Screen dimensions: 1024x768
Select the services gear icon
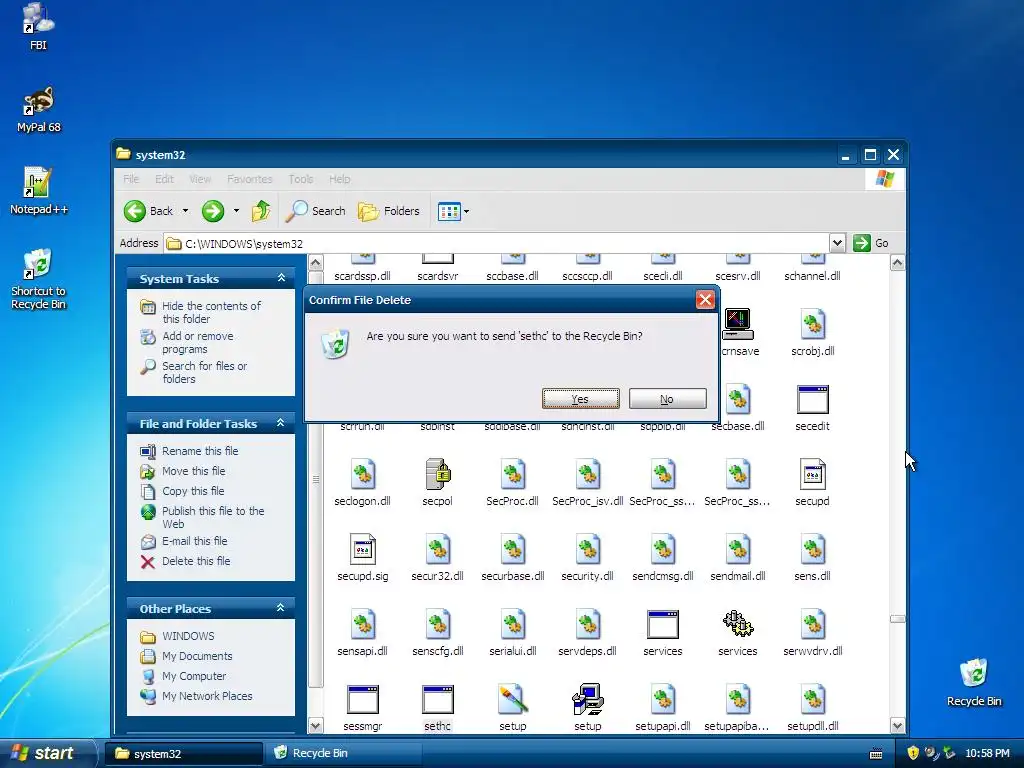click(x=737, y=624)
